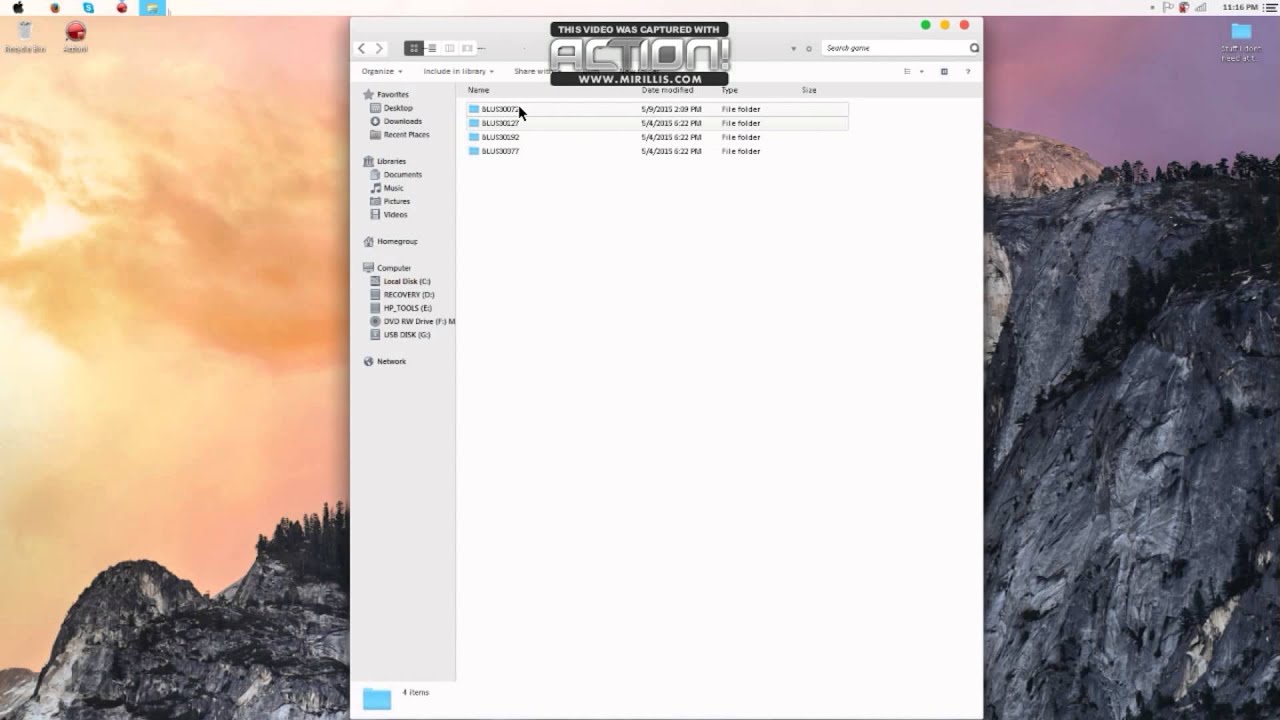This screenshot has width=1280, height=720.
Task: Open the red Action! icon in top bar
Action: point(122,7)
